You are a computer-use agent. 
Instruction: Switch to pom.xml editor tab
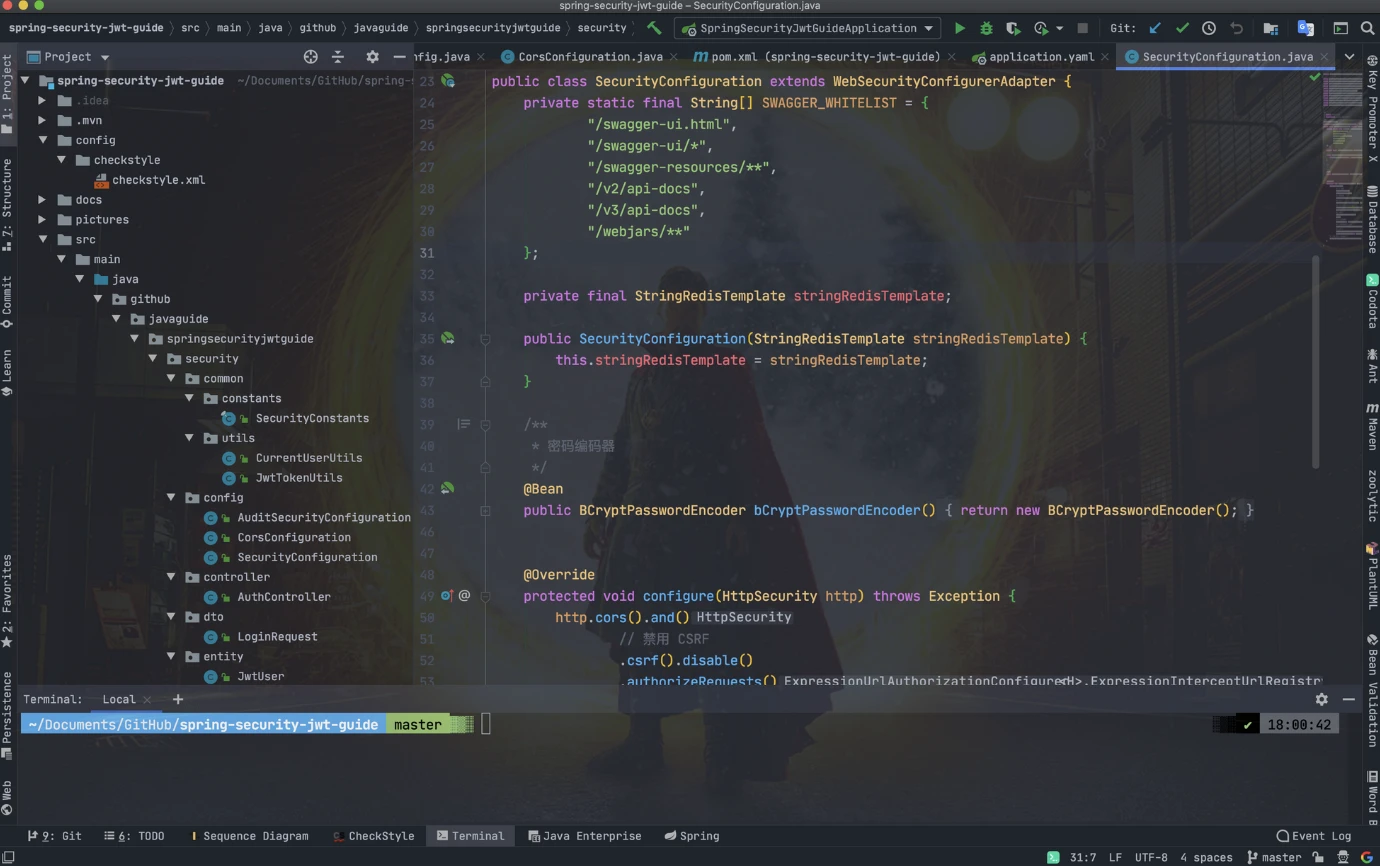click(824, 57)
